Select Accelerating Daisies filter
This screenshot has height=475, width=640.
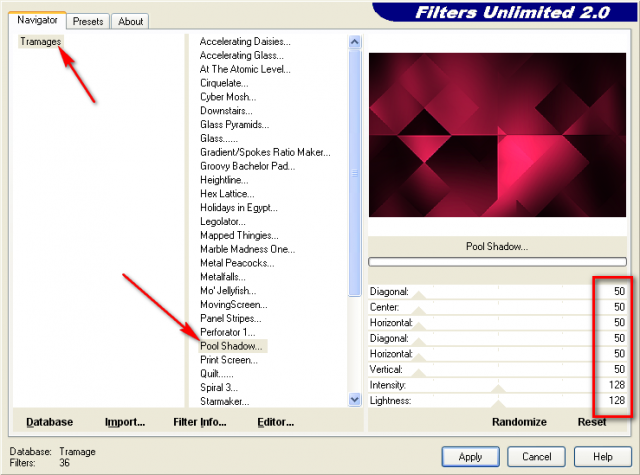[x=245, y=41]
